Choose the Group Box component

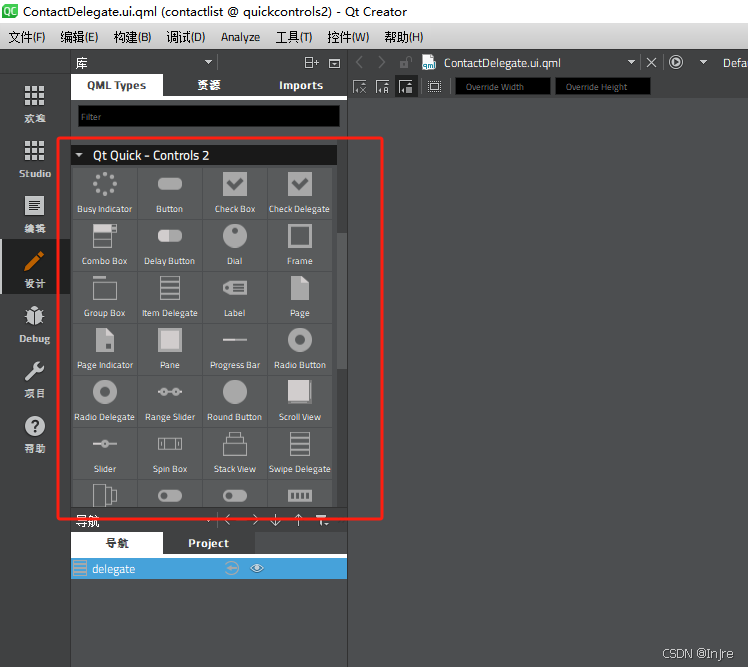point(104,297)
